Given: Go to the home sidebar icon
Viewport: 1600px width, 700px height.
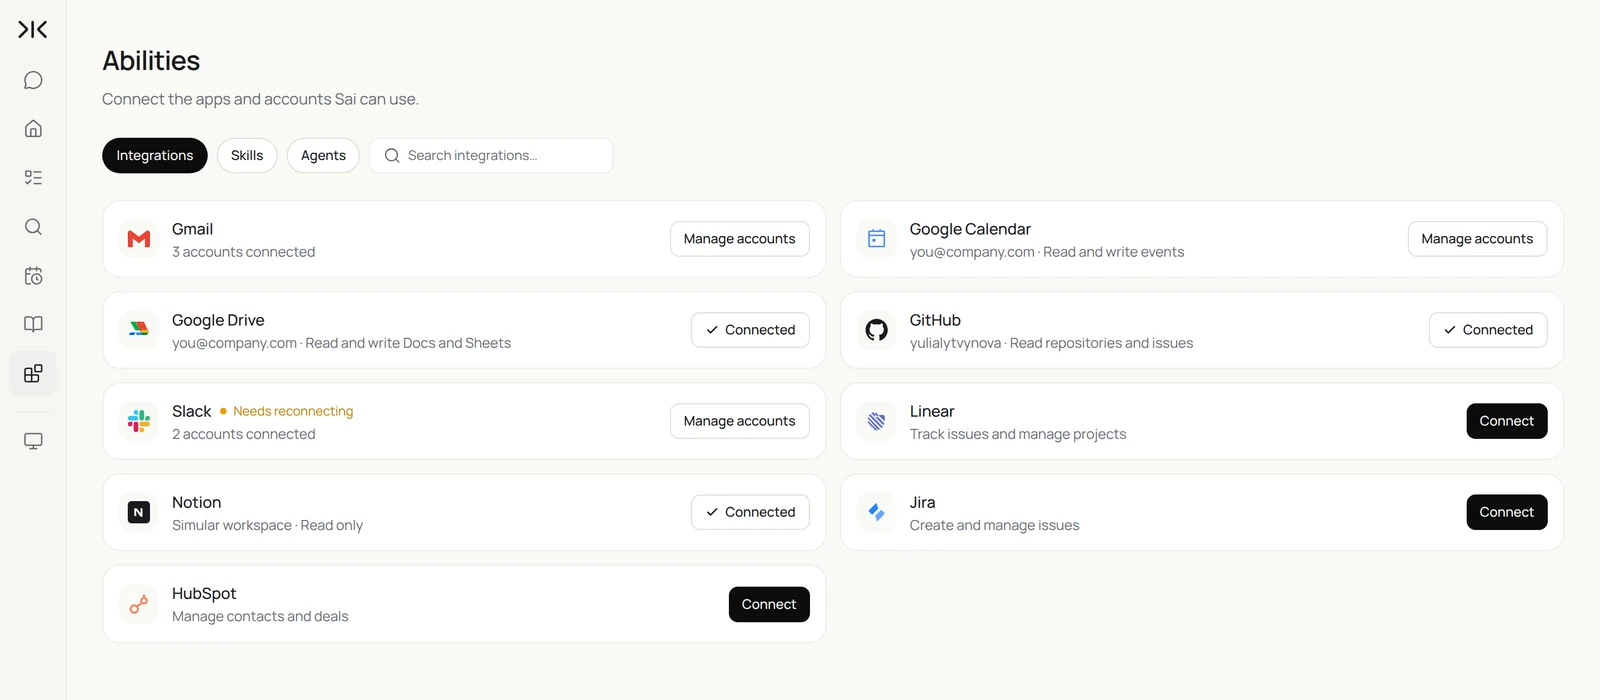Looking at the screenshot, I should click(x=33, y=129).
